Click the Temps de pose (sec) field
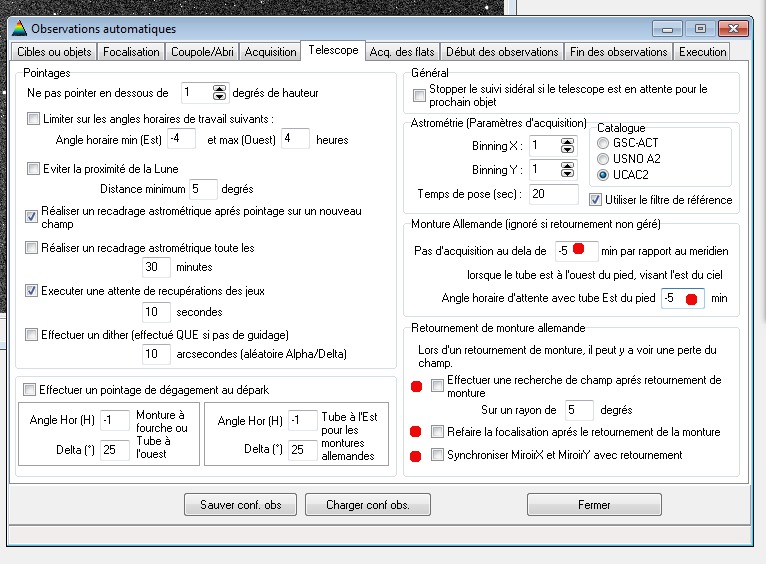 click(x=553, y=194)
